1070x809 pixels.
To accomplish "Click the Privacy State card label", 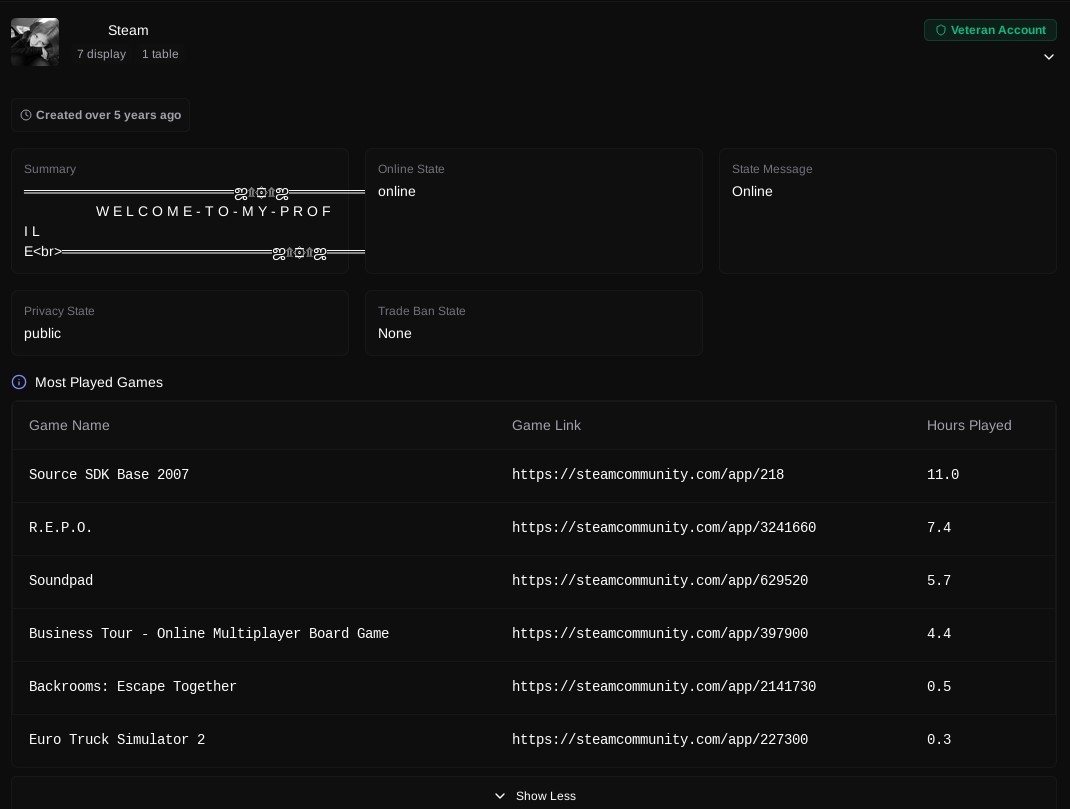I will [59, 311].
